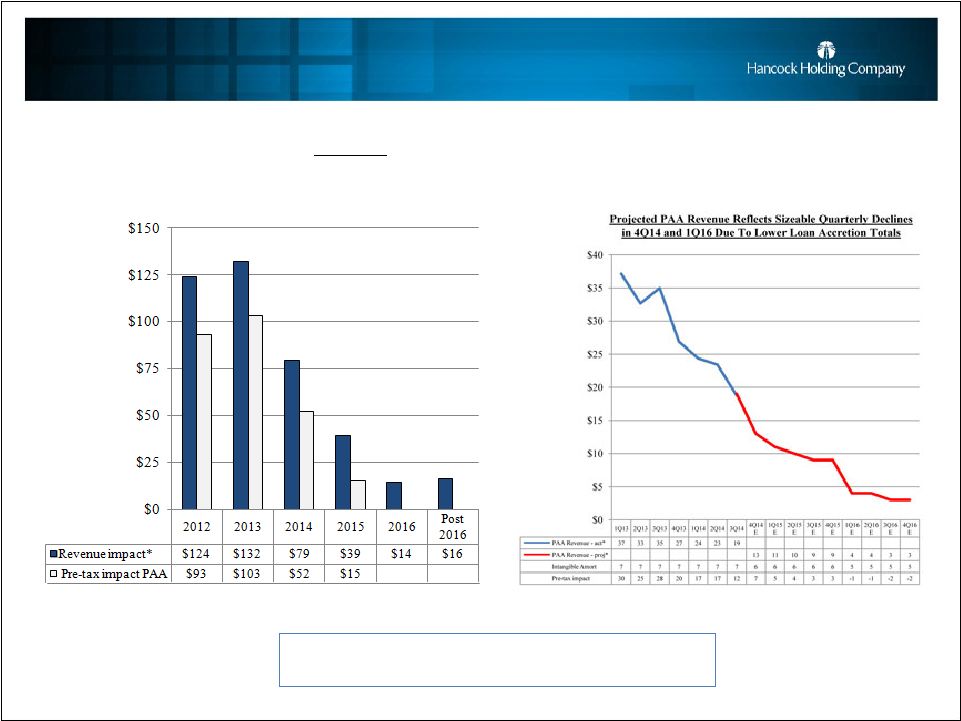Select the Revenue impact legend color square
961x721 pixels.
tap(53, 553)
